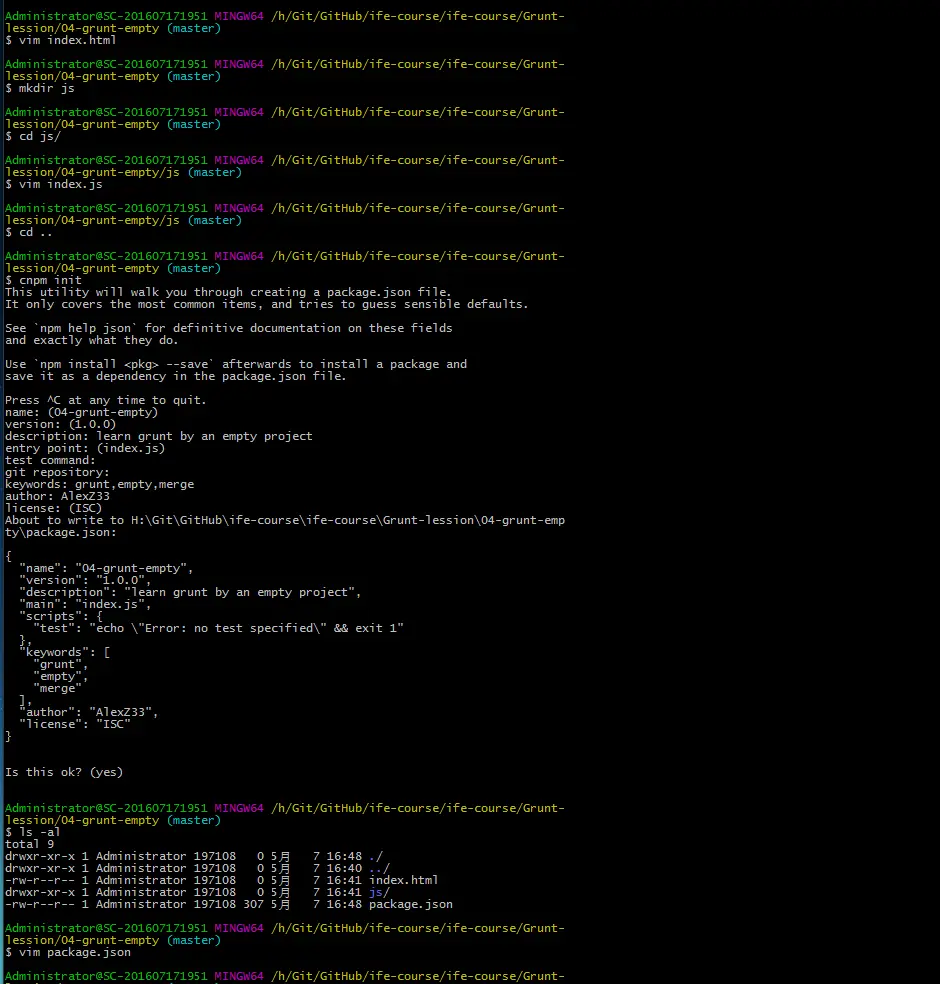Screen dimensions: 940x984
Task: Click 'package.json' in the ls listing row
Action: [x=410, y=905]
